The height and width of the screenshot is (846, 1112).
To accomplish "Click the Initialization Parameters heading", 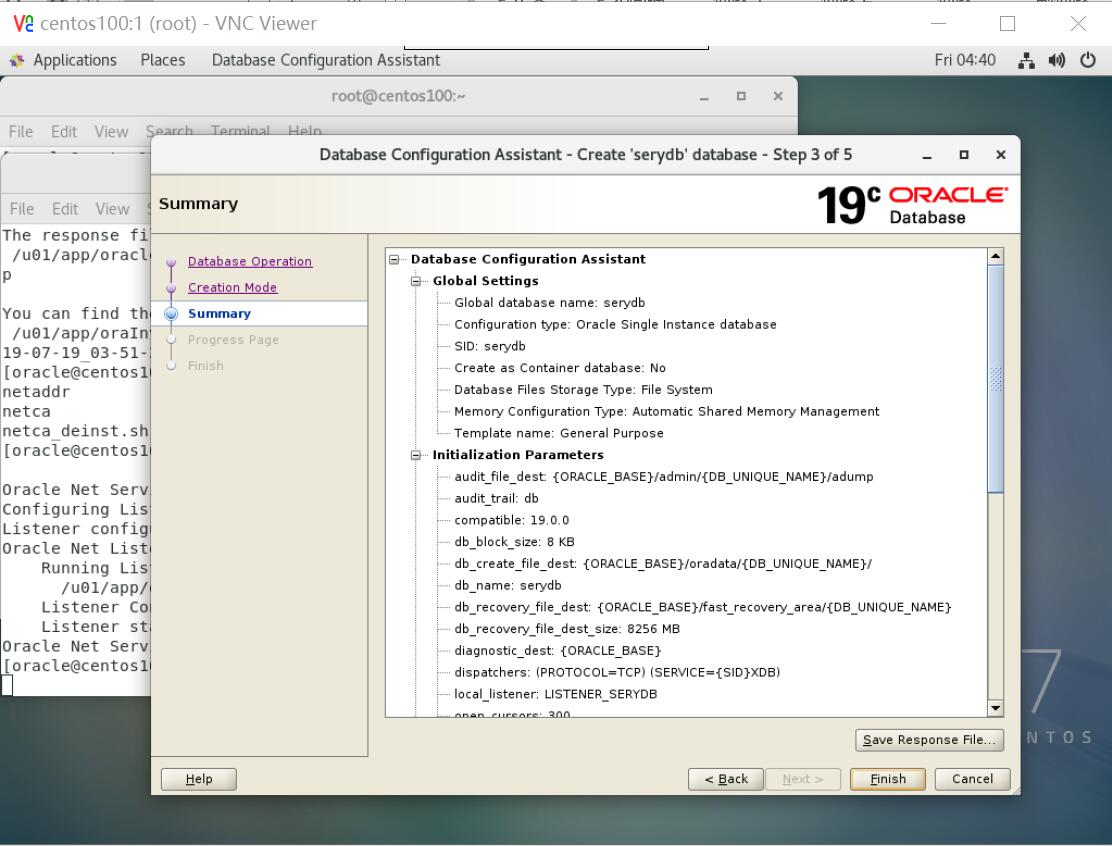I will [x=518, y=455].
